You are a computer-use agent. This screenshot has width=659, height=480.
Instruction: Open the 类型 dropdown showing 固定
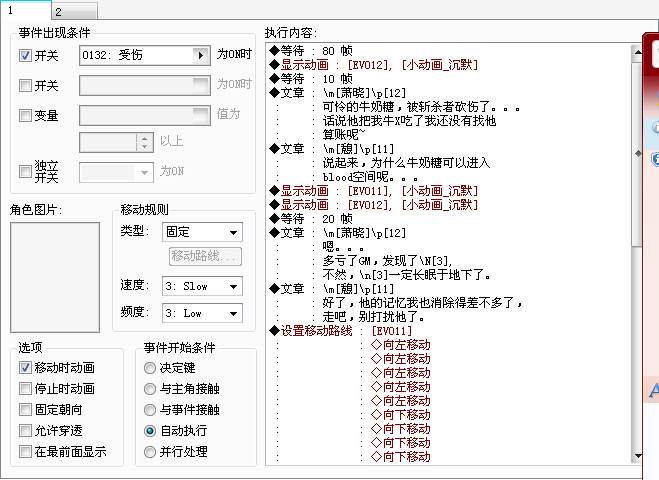pyautogui.click(x=202, y=232)
